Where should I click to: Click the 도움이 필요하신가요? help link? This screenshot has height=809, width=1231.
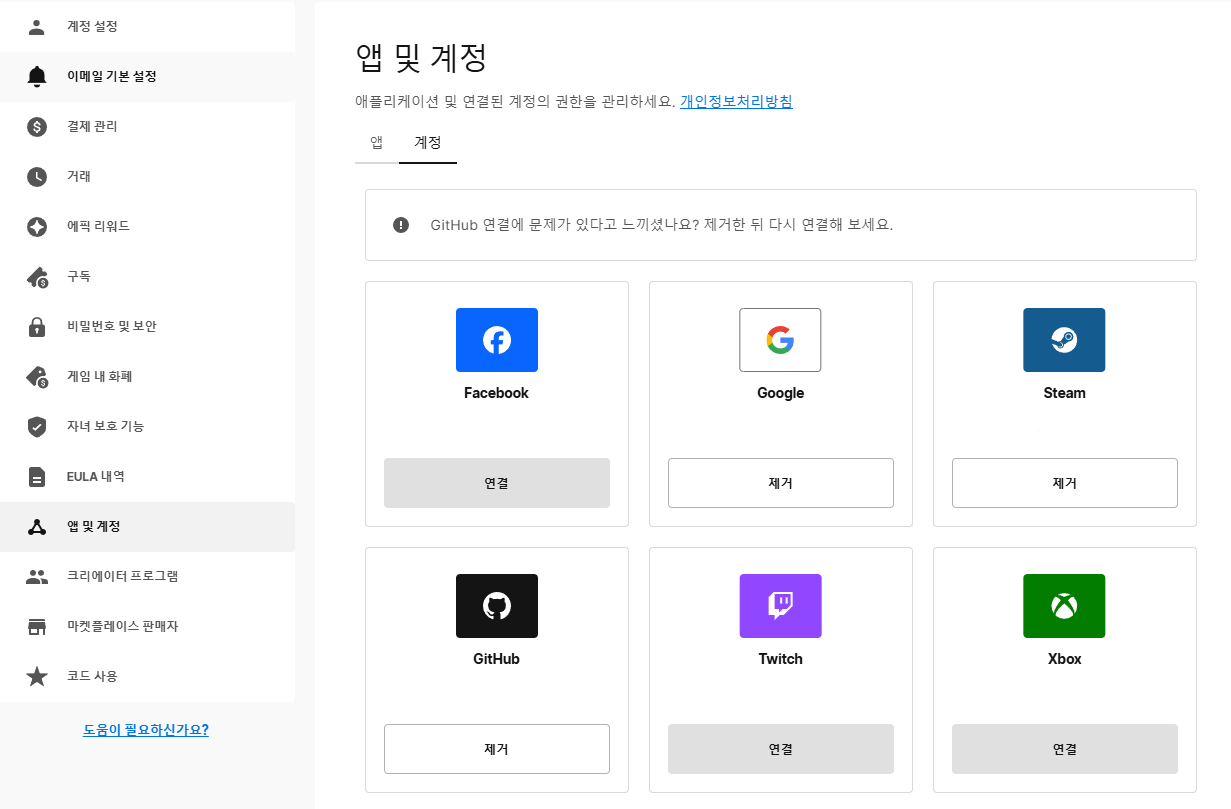146,730
